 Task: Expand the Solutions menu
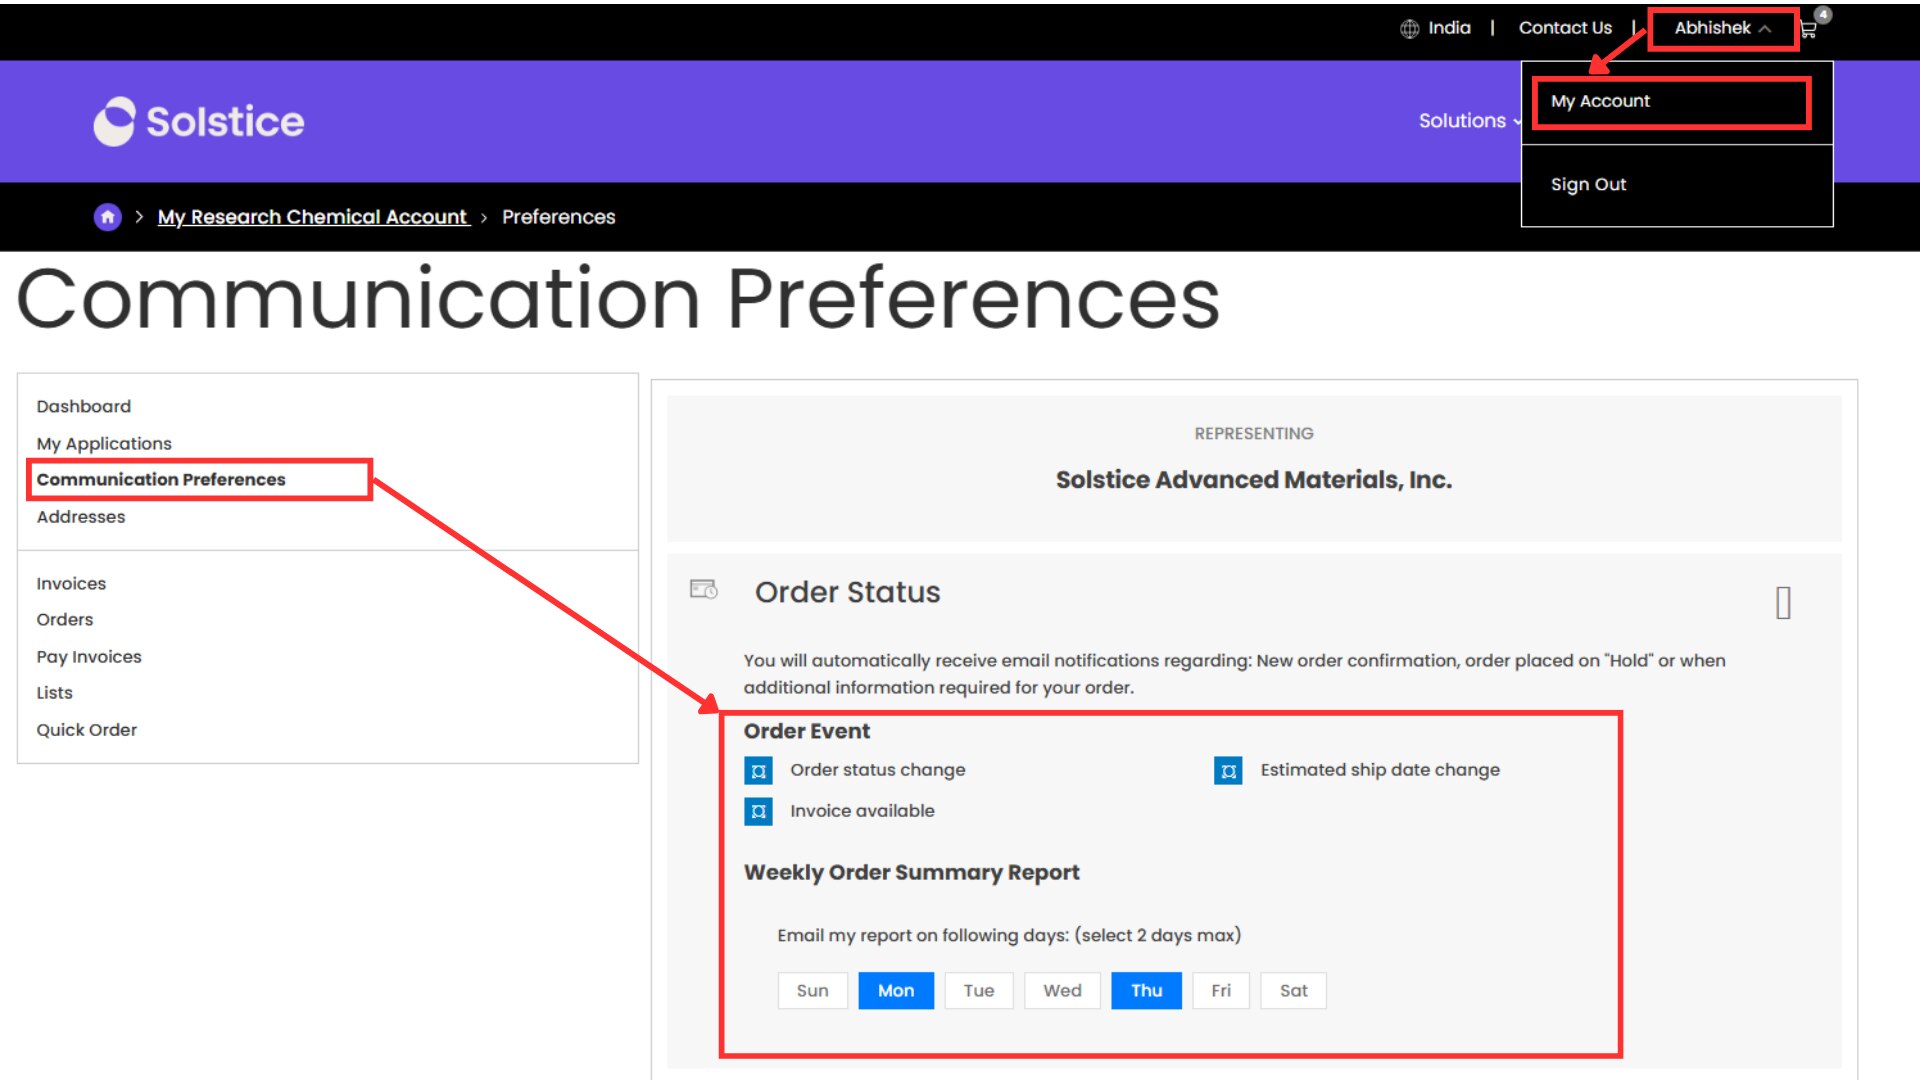(1469, 121)
